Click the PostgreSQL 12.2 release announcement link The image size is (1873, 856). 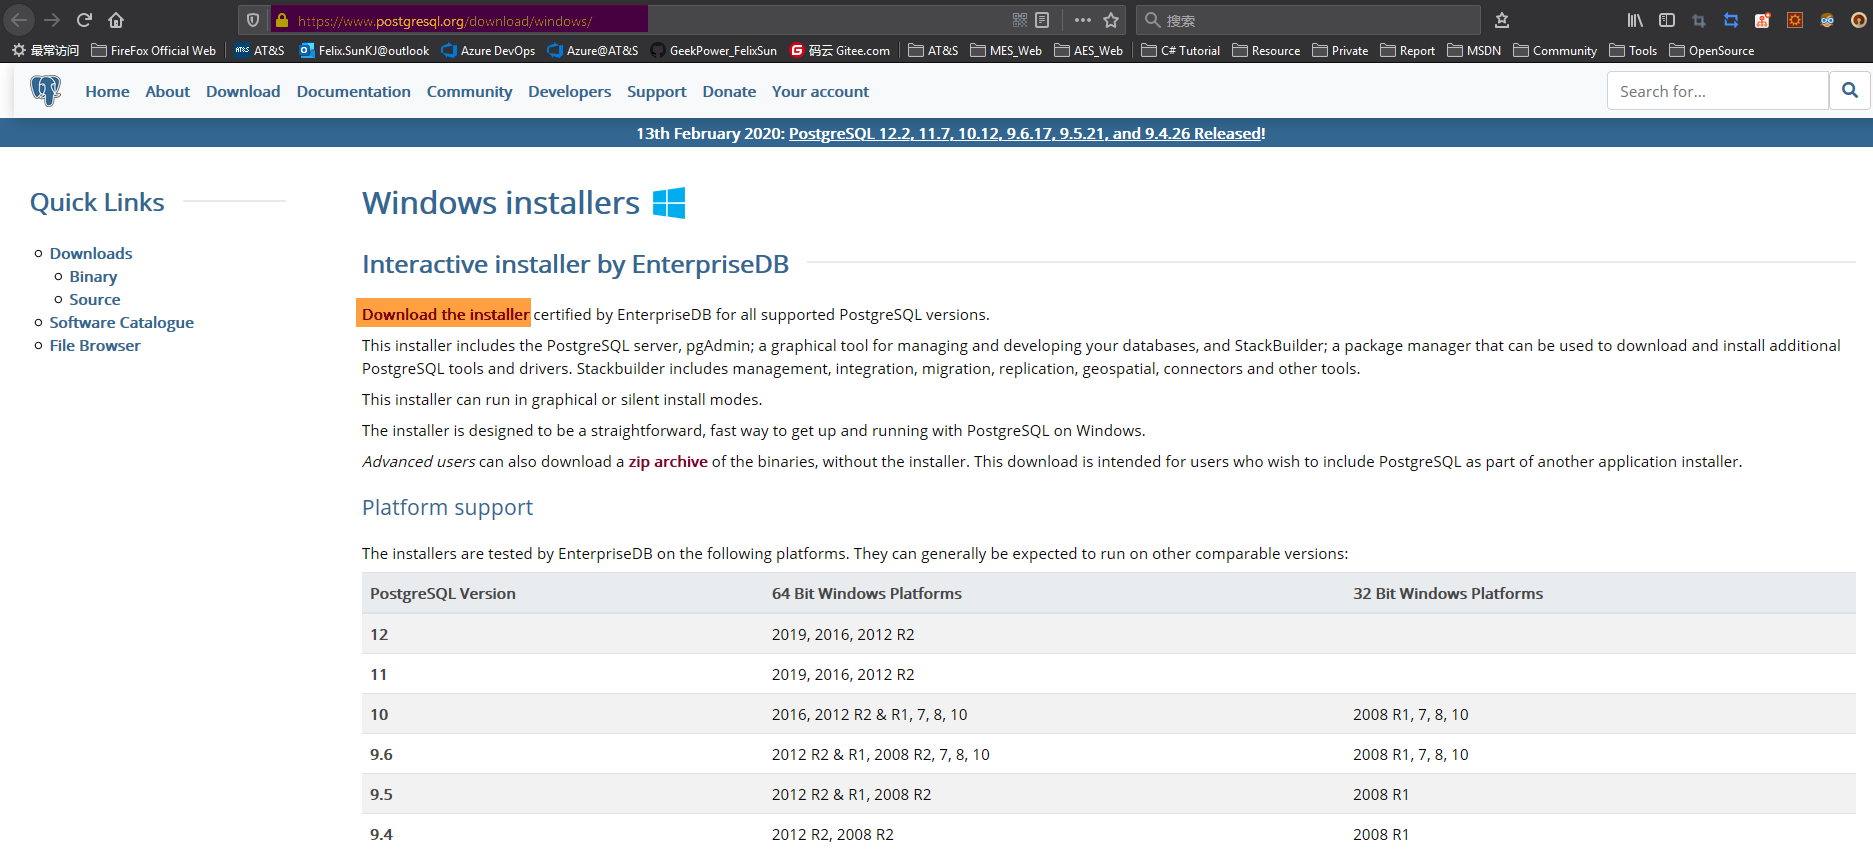[1025, 133]
